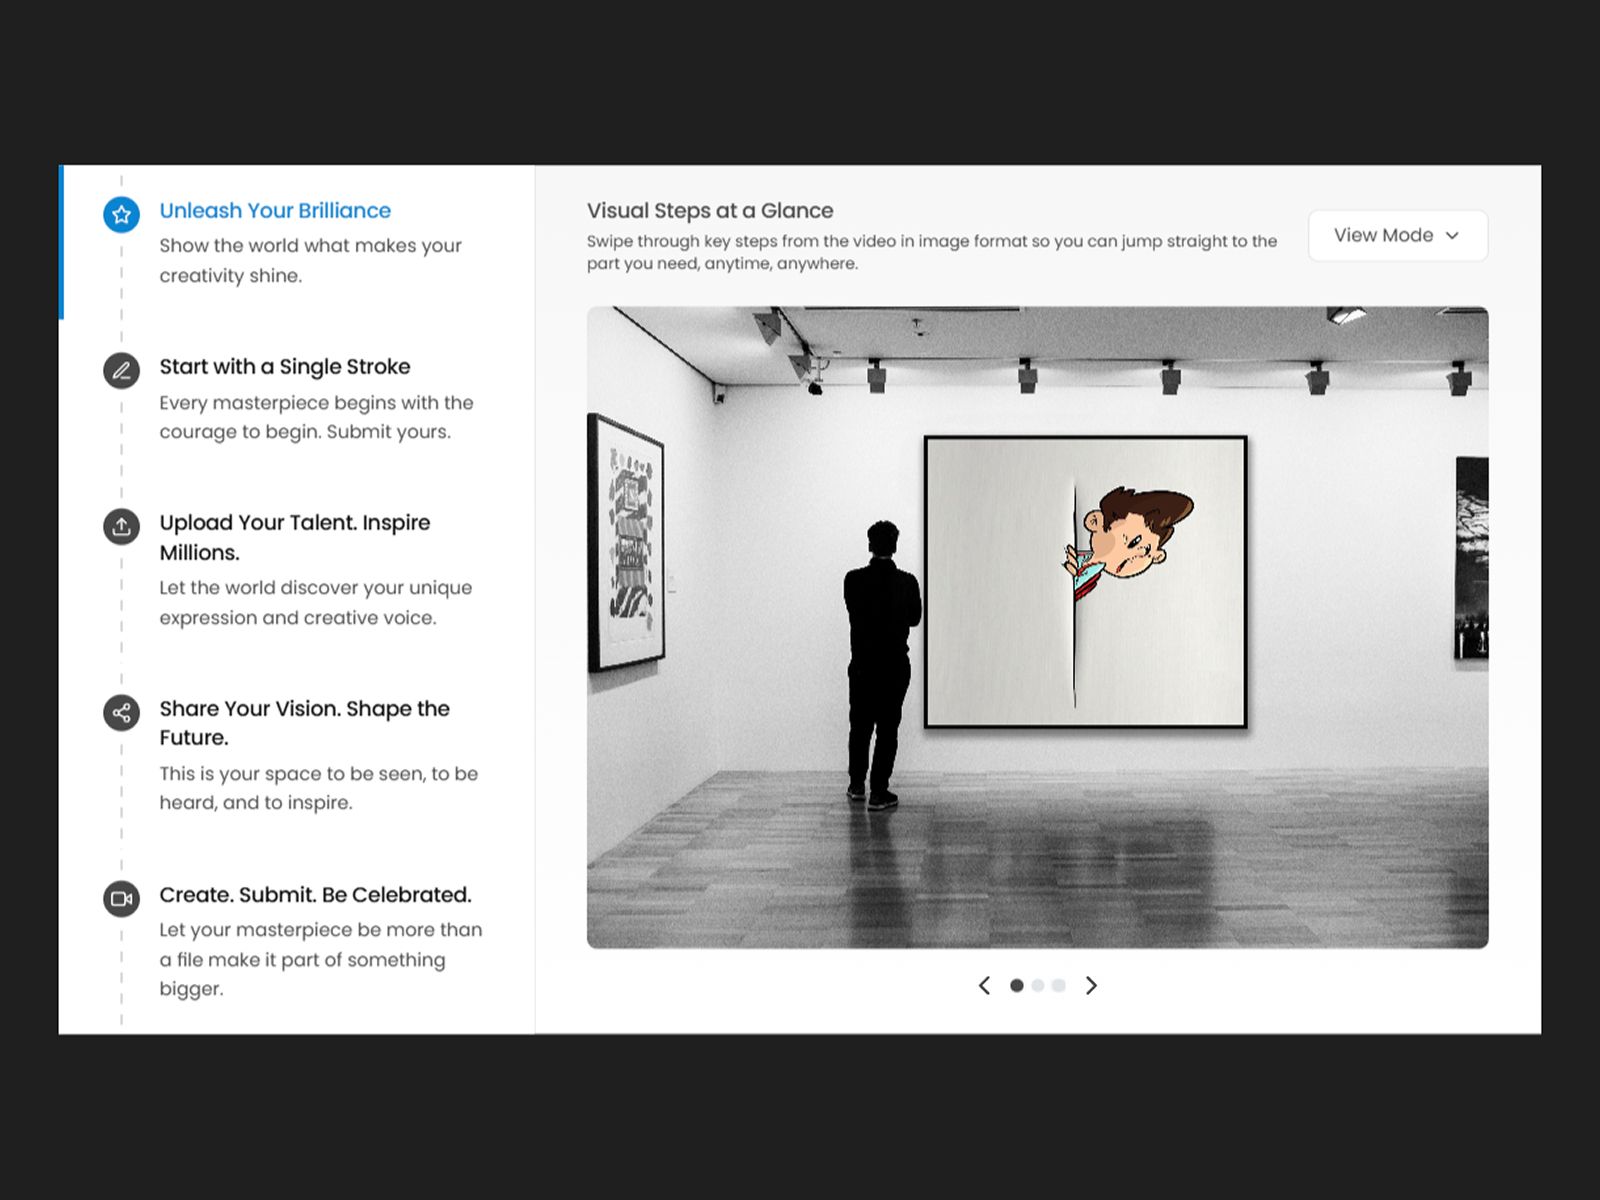Select the third carousel dot indicator
The width and height of the screenshot is (1600, 1200).
tap(1059, 986)
